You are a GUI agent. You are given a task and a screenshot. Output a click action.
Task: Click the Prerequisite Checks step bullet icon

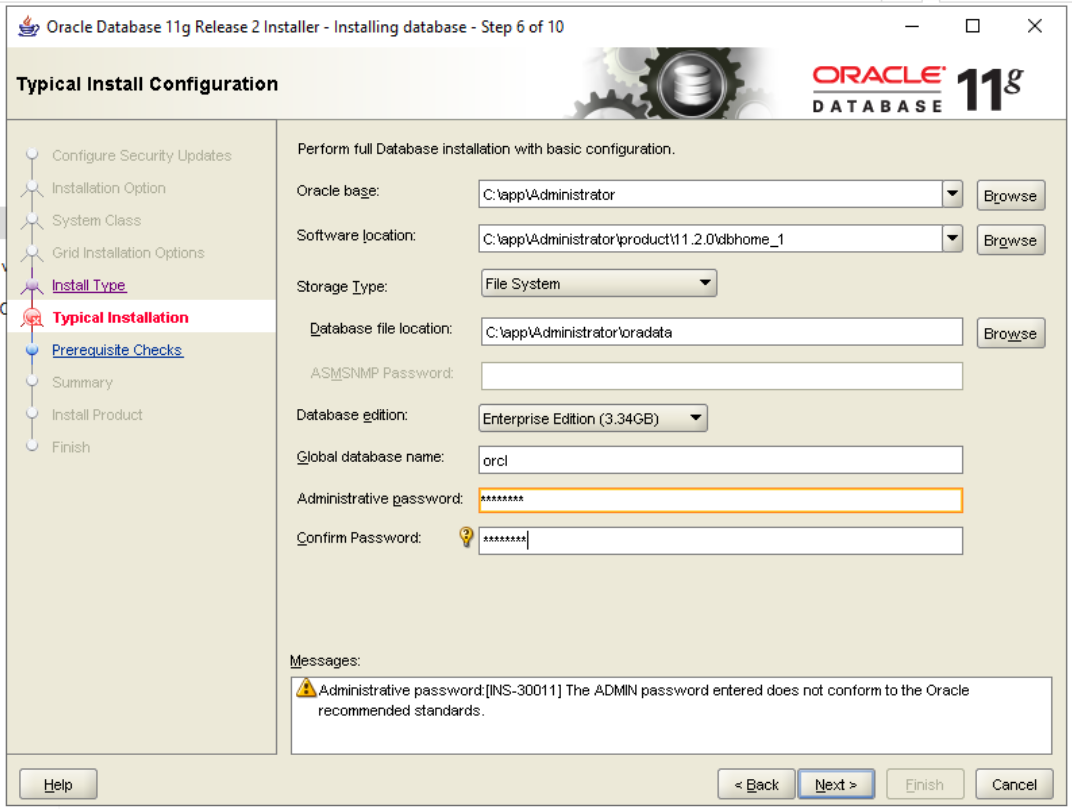31,350
